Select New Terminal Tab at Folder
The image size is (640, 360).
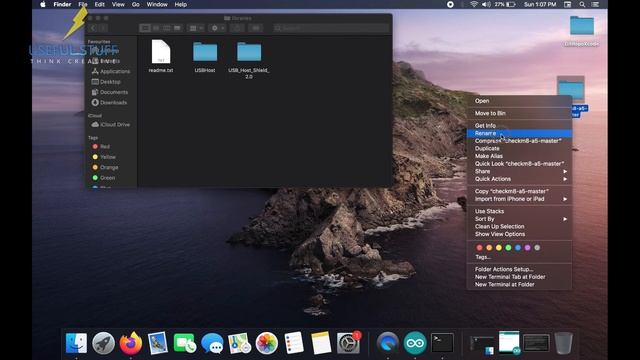point(519,277)
